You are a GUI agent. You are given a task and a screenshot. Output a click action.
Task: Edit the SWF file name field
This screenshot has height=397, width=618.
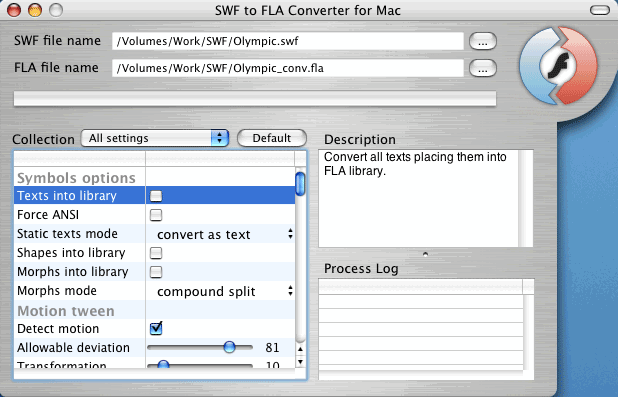tap(288, 41)
